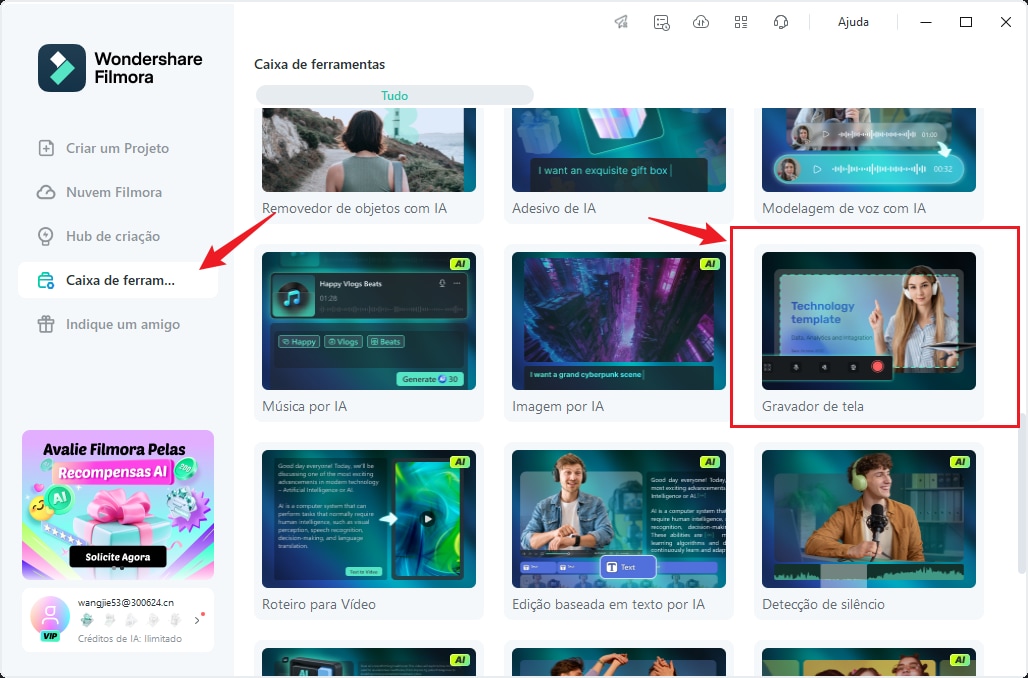Screen dimensions: 1028x678
Task: Select Caixa de ferramentas sidebar item
Action: [x=118, y=280]
